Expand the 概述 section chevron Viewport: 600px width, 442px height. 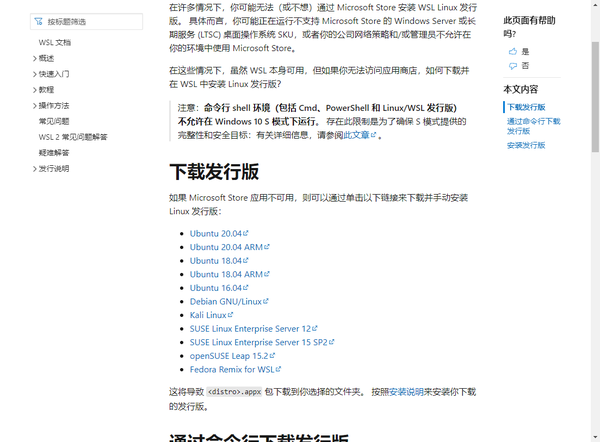[34, 59]
